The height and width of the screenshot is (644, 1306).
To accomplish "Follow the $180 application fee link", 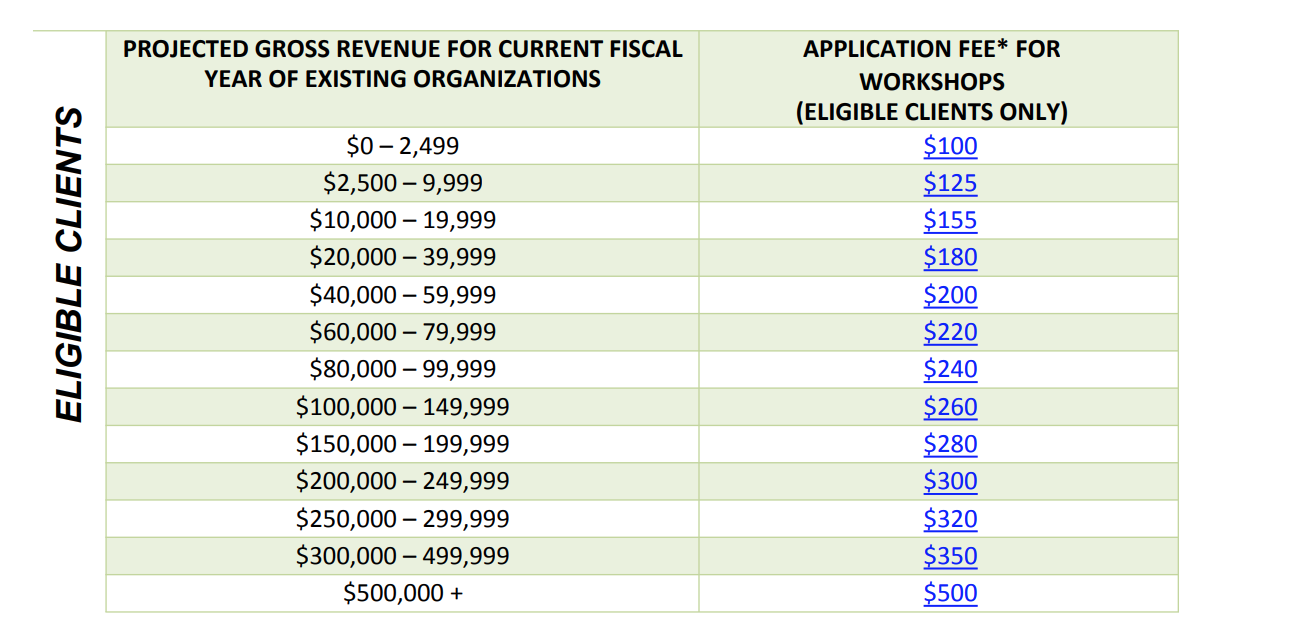I will tap(950, 257).
